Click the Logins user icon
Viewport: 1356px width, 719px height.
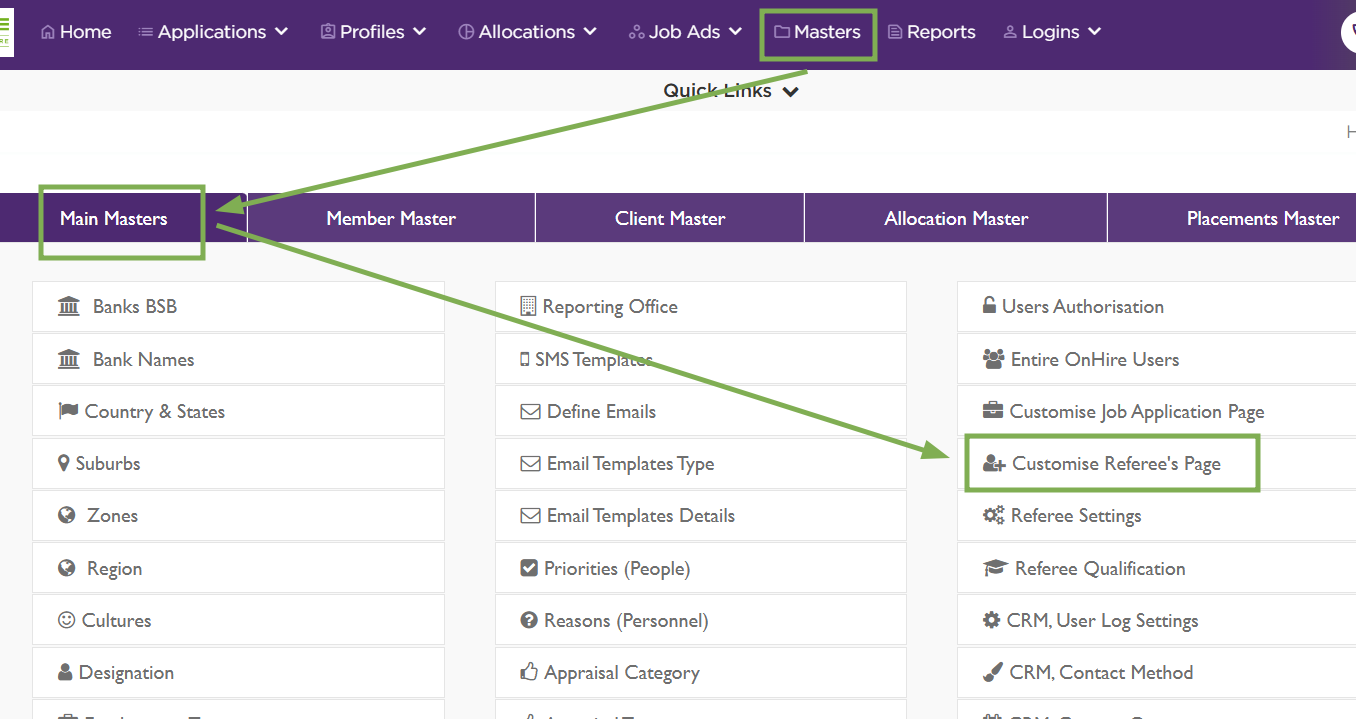tap(1010, 32)
